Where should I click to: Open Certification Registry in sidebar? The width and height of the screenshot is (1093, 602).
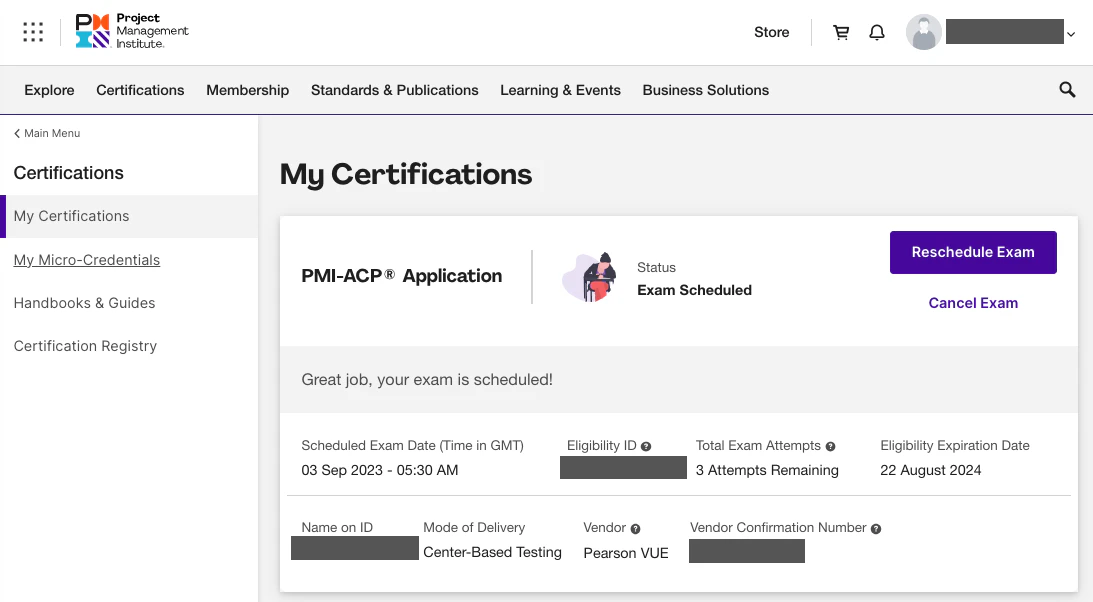pos(85,346)
